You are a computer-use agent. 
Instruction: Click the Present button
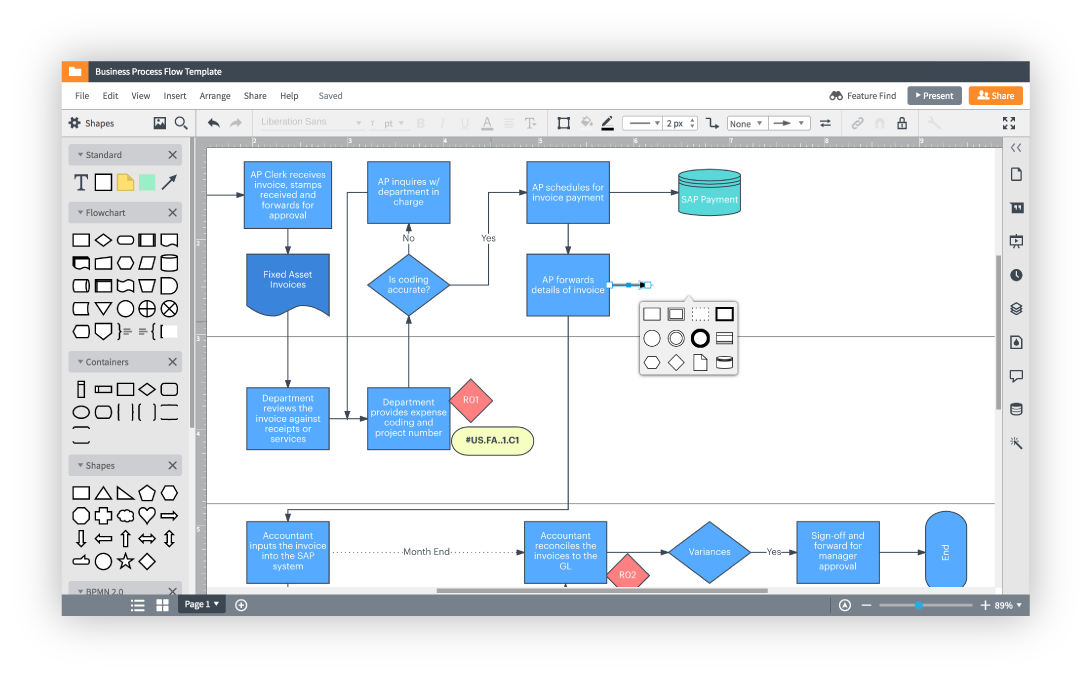tap(934, 96)
